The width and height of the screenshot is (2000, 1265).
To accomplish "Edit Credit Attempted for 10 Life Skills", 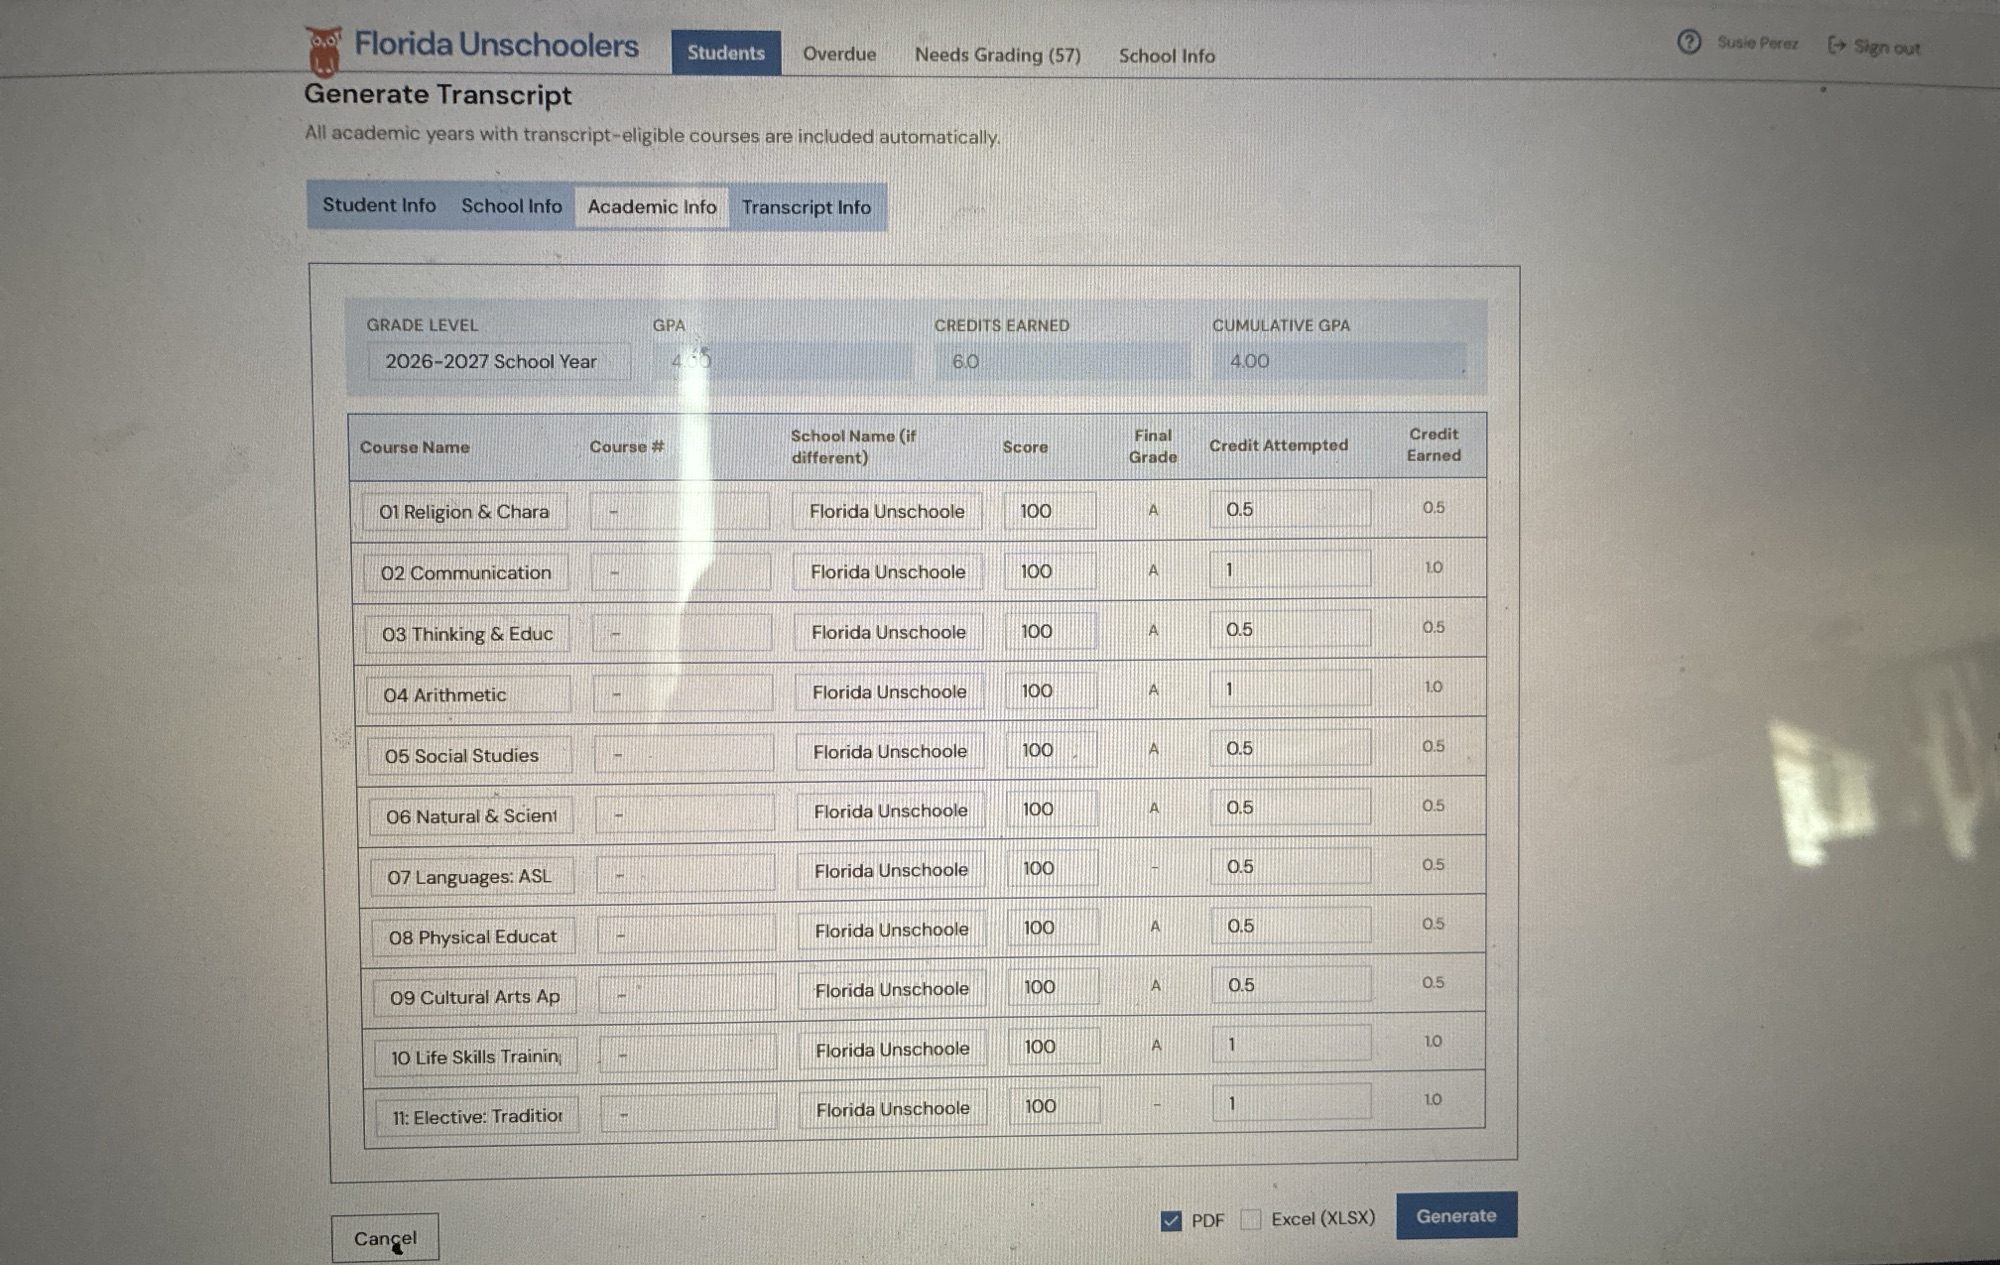I will tap(1292, 1044).
